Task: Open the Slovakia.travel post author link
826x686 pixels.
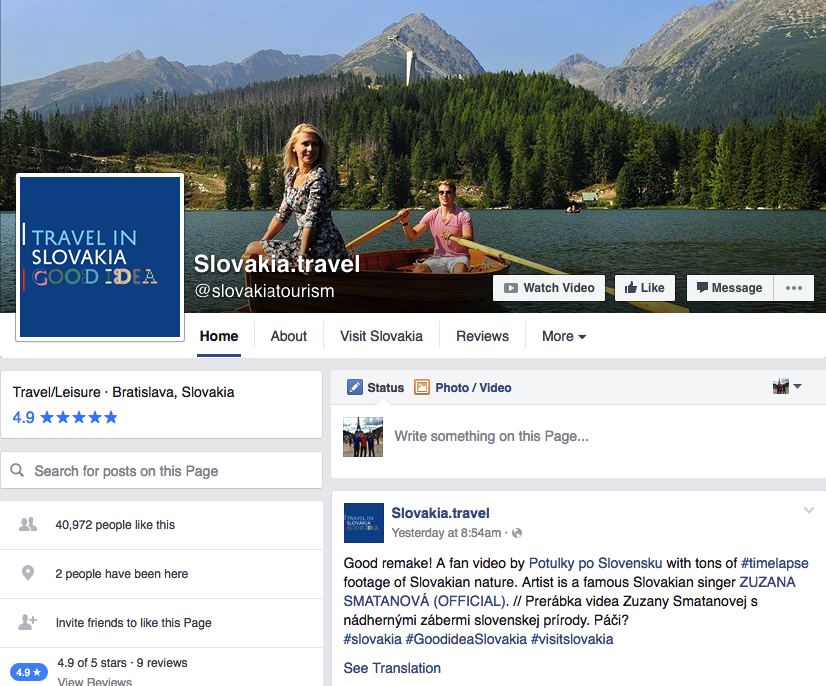Action: (440, 513)
